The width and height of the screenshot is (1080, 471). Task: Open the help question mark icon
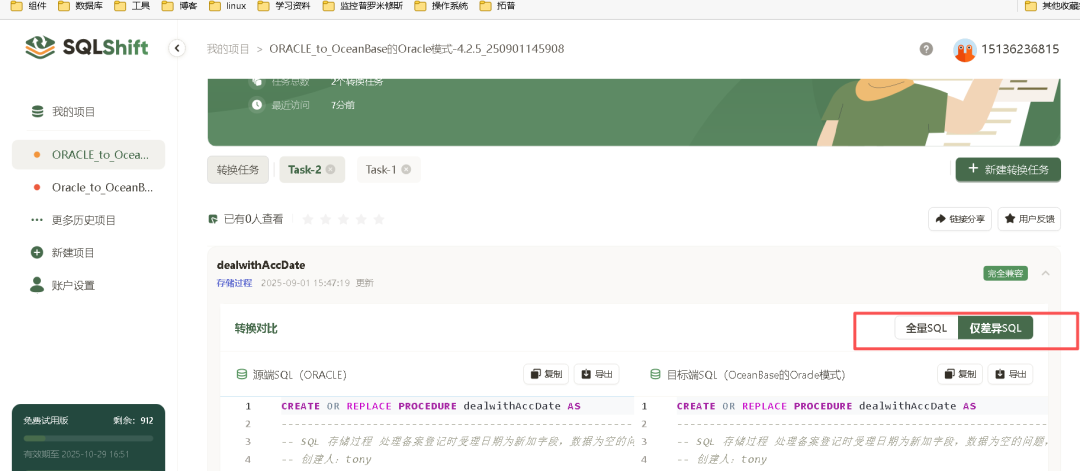[926, 49]
